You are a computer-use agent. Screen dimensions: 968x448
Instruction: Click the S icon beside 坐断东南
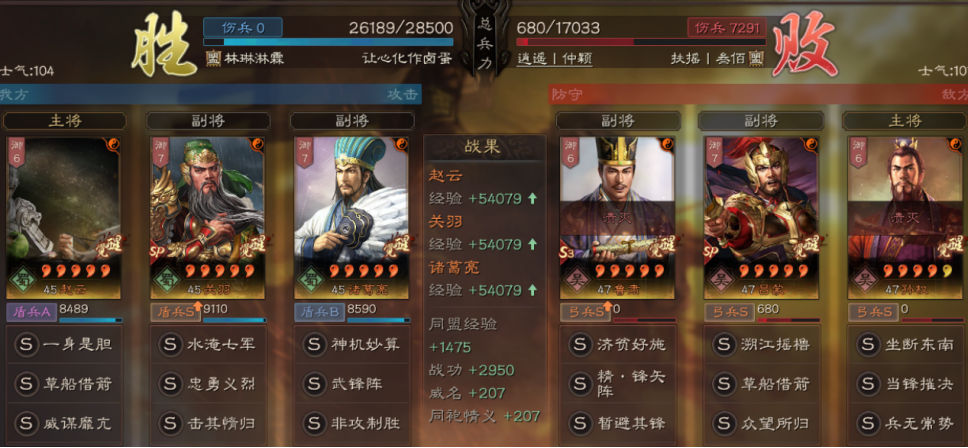click(868, 344)
